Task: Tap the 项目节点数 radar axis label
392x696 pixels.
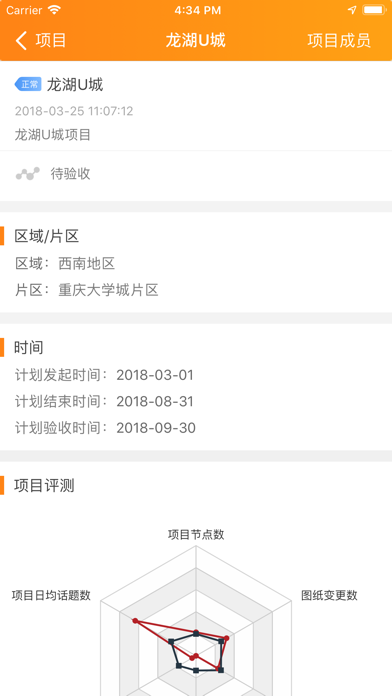Action: [196, 534]
